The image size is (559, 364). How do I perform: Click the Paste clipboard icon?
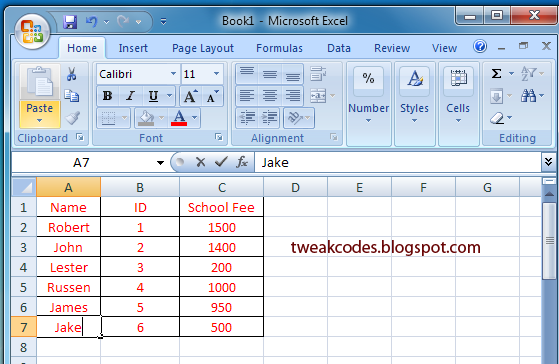(x=40, y=82)
